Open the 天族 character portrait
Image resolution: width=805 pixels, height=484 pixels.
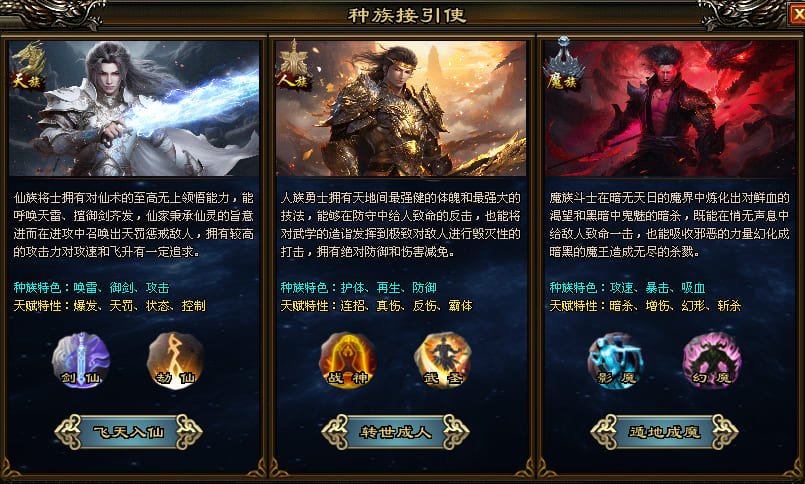(x=134, y=108)
